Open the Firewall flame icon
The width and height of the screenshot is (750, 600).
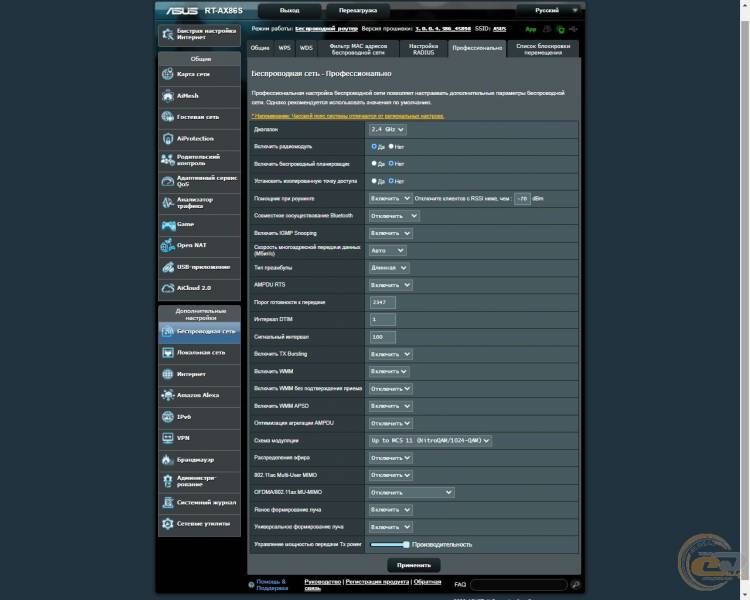[x=167, y=460]
